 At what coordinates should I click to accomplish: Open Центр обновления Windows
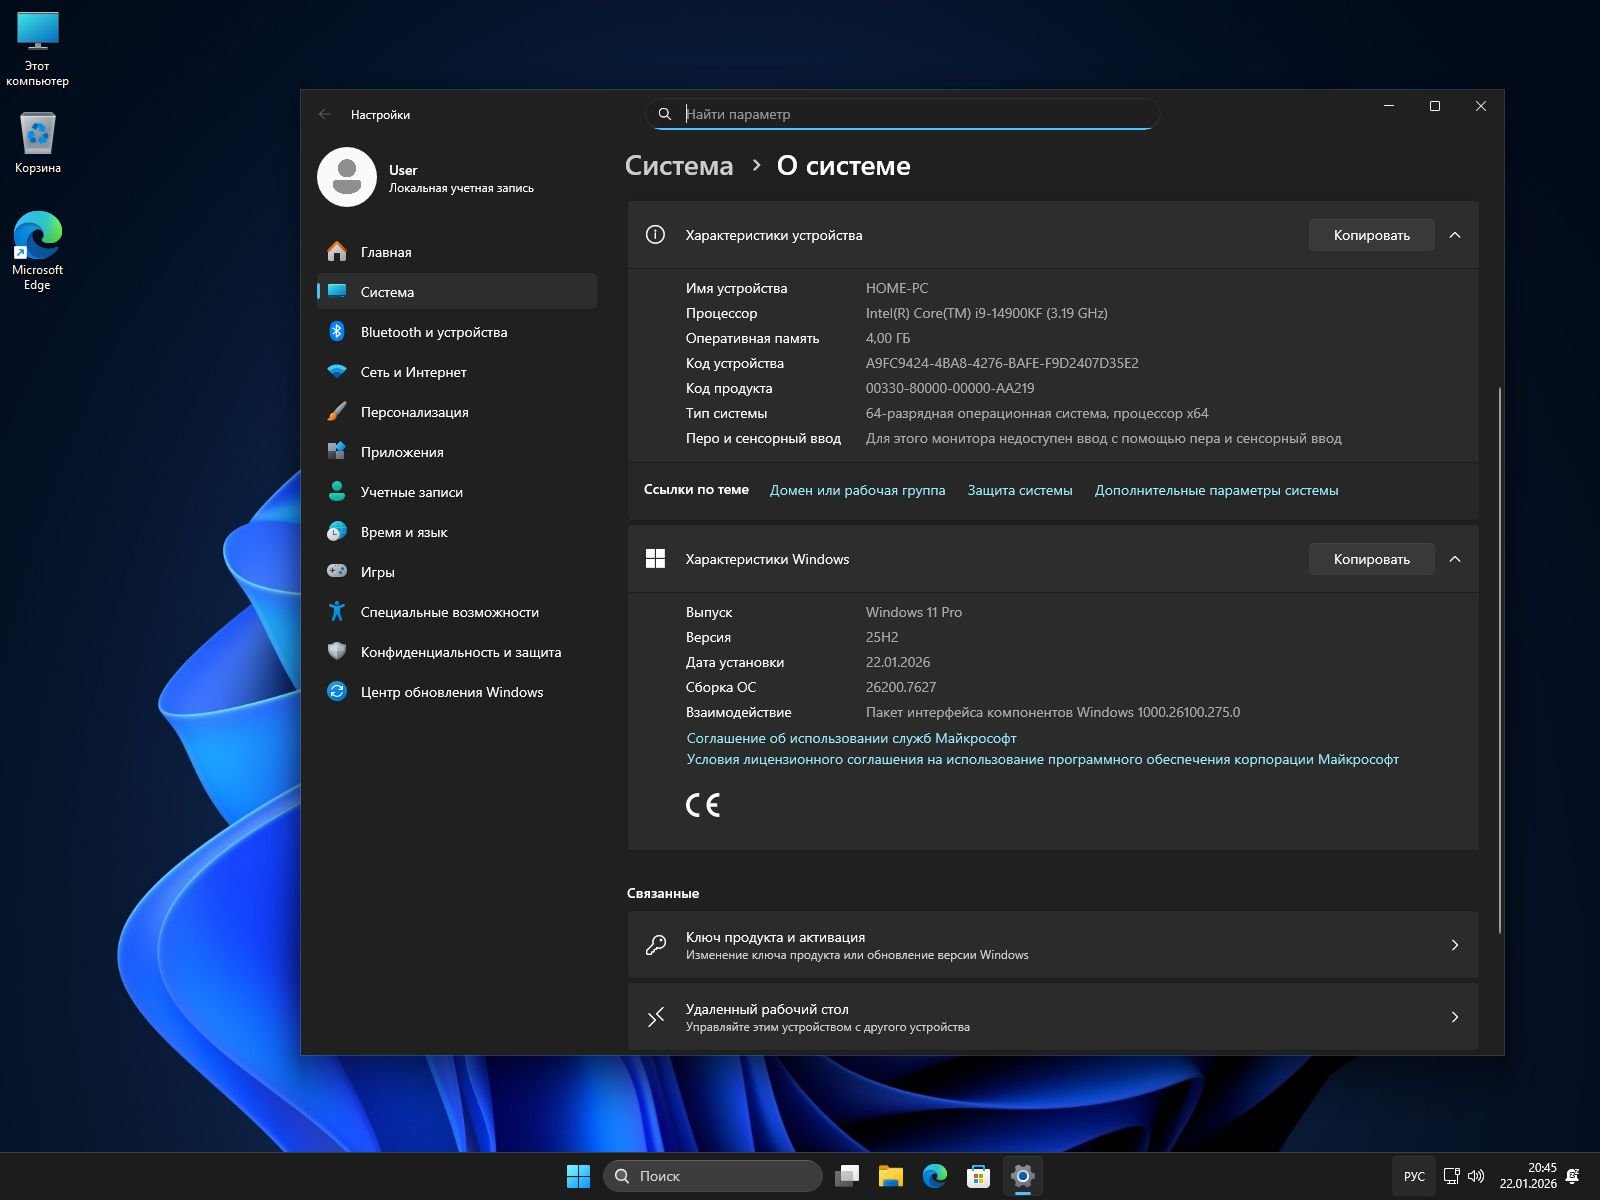pos(451,692)
